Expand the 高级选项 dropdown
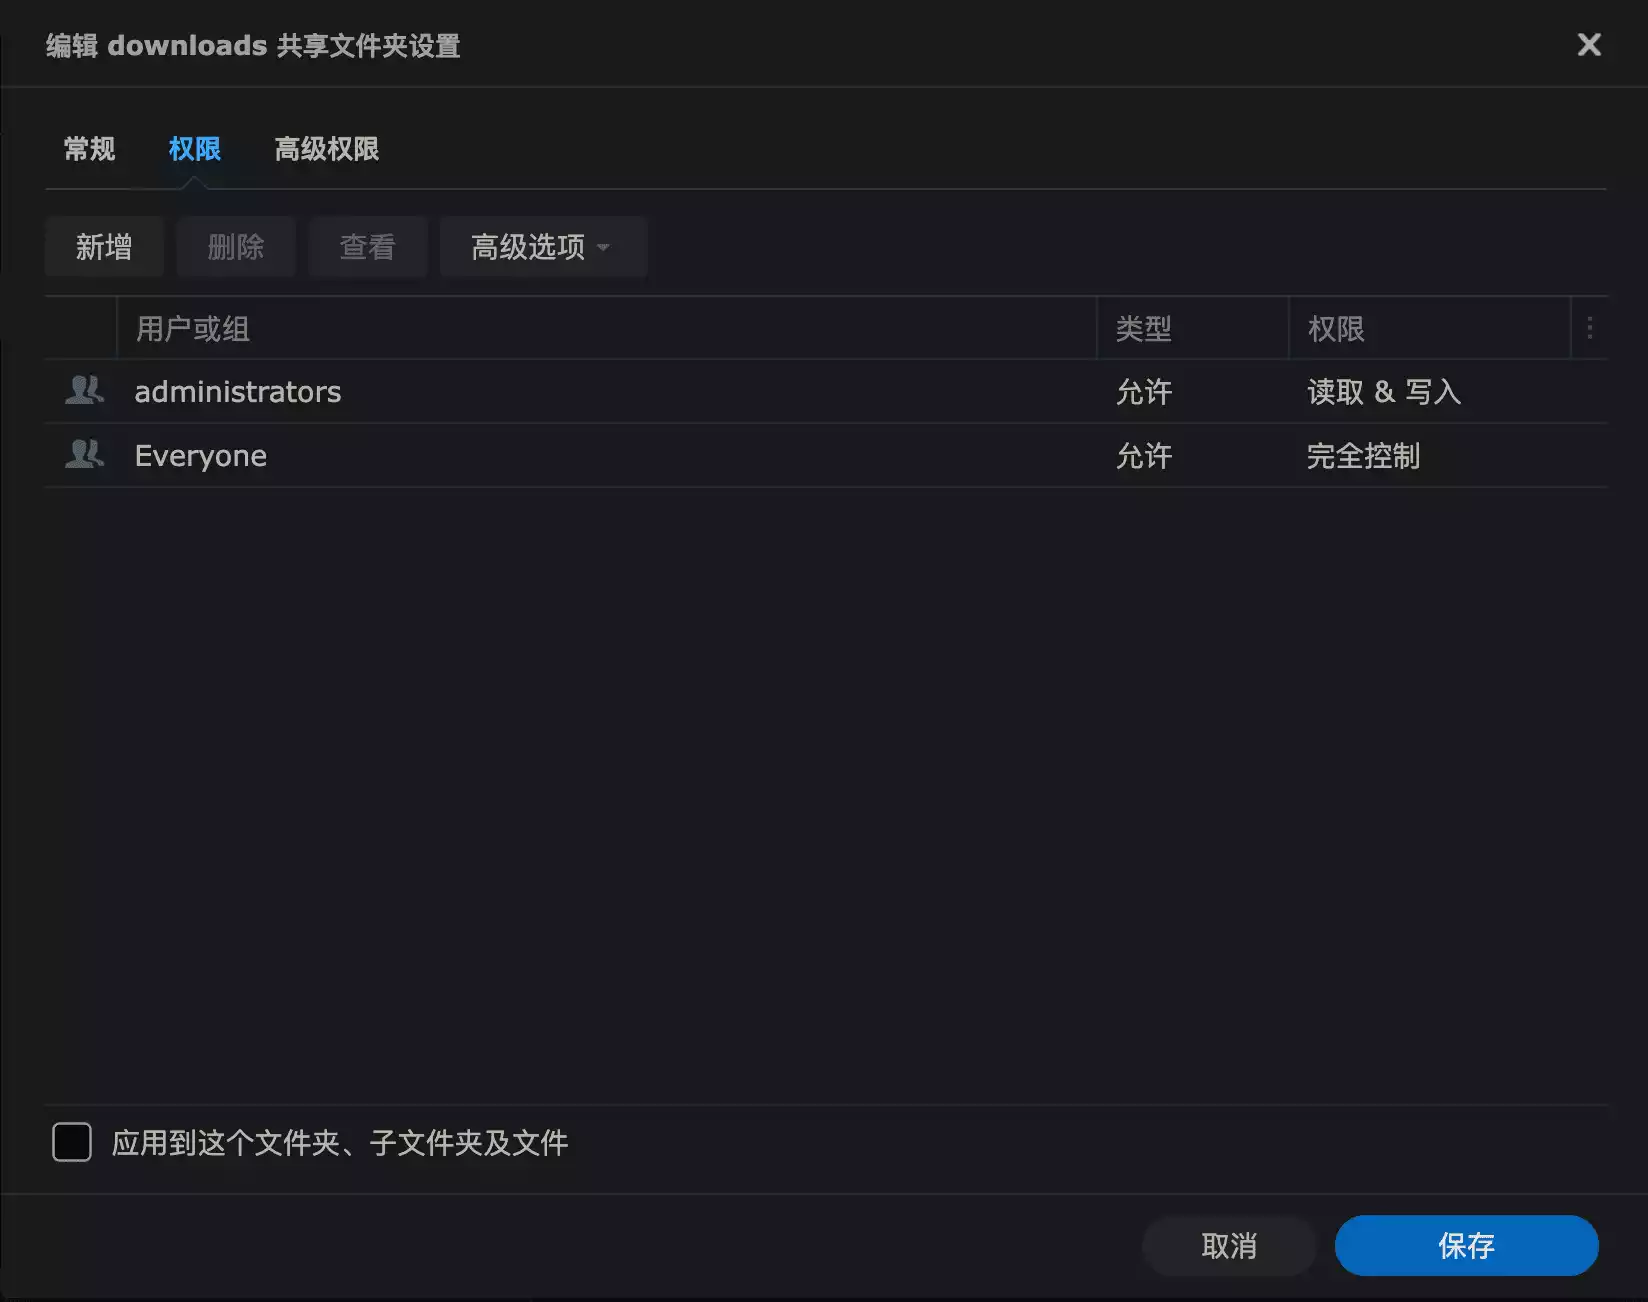 [542, 247]
